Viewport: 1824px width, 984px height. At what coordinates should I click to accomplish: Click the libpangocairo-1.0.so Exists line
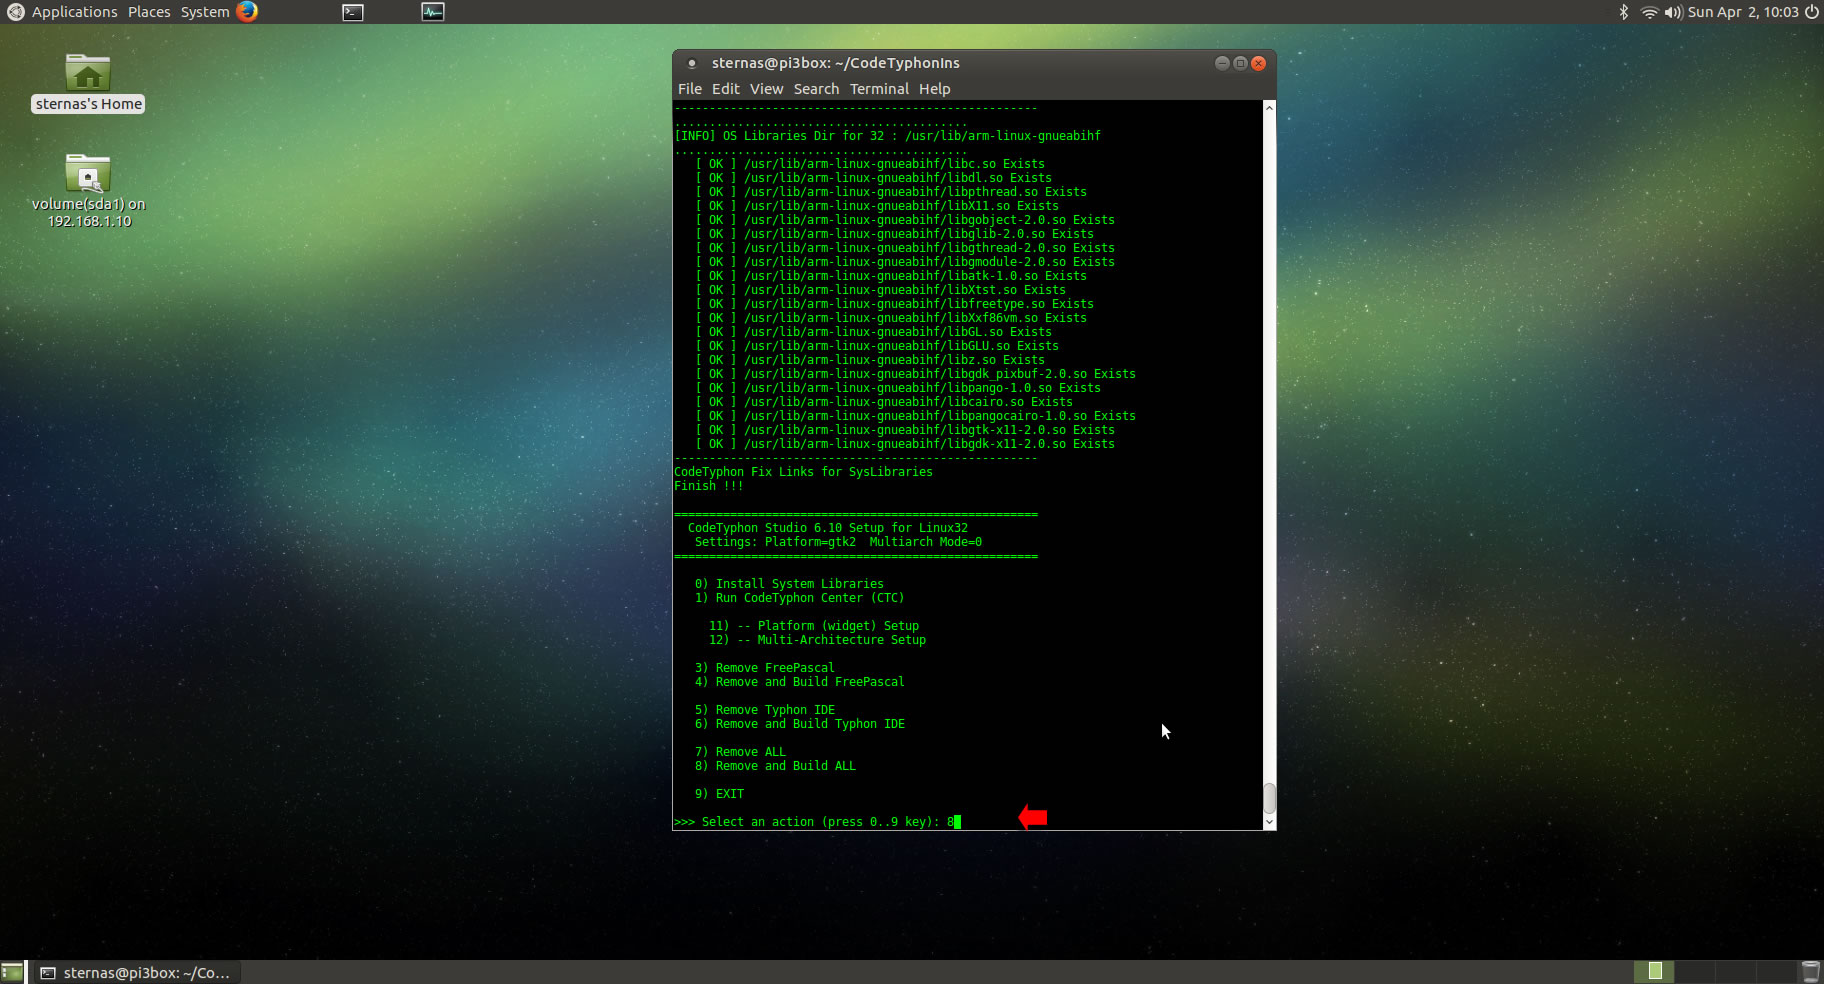915,416
